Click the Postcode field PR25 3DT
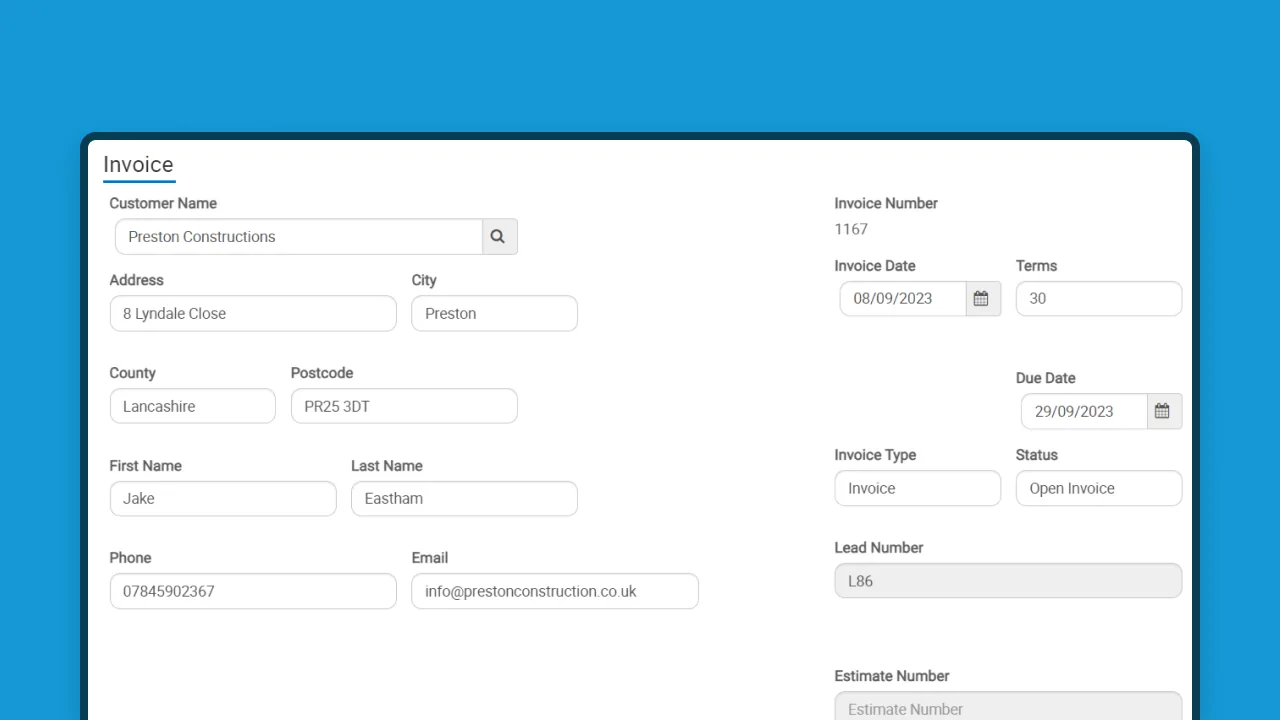Image resolution: width=1280 pixels, height=720 pixels. click(x=404, y=406)
